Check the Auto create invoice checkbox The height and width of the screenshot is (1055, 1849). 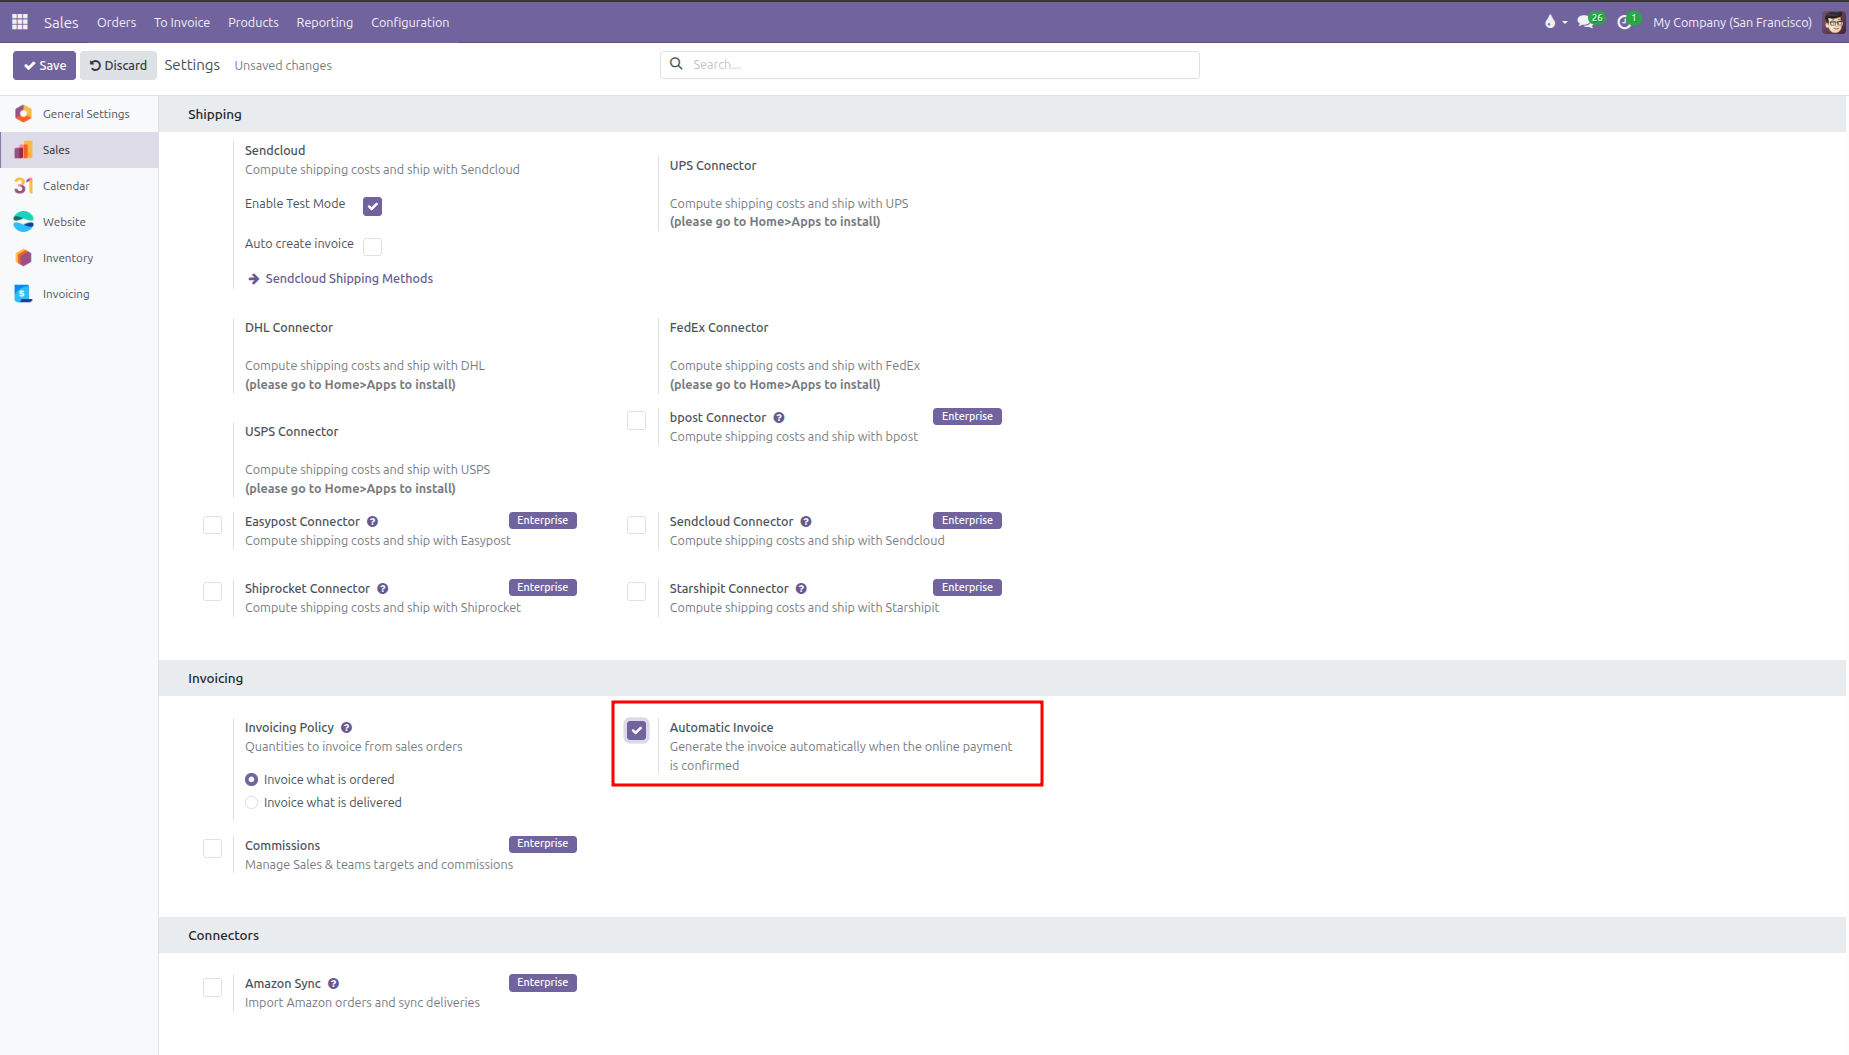373,246
